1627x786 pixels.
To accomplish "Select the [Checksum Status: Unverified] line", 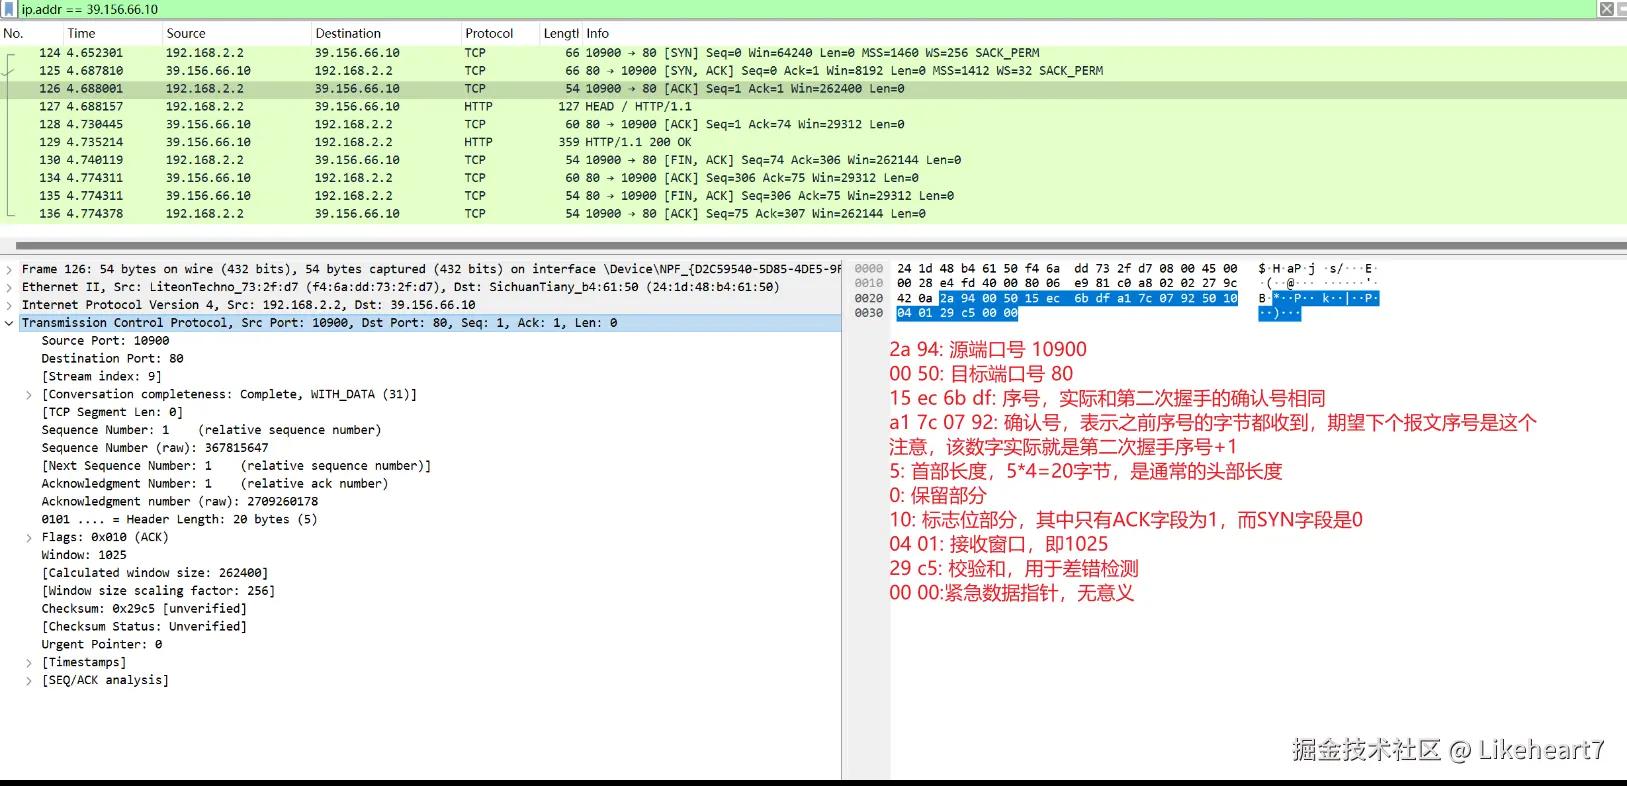I will tap(144, 627).
